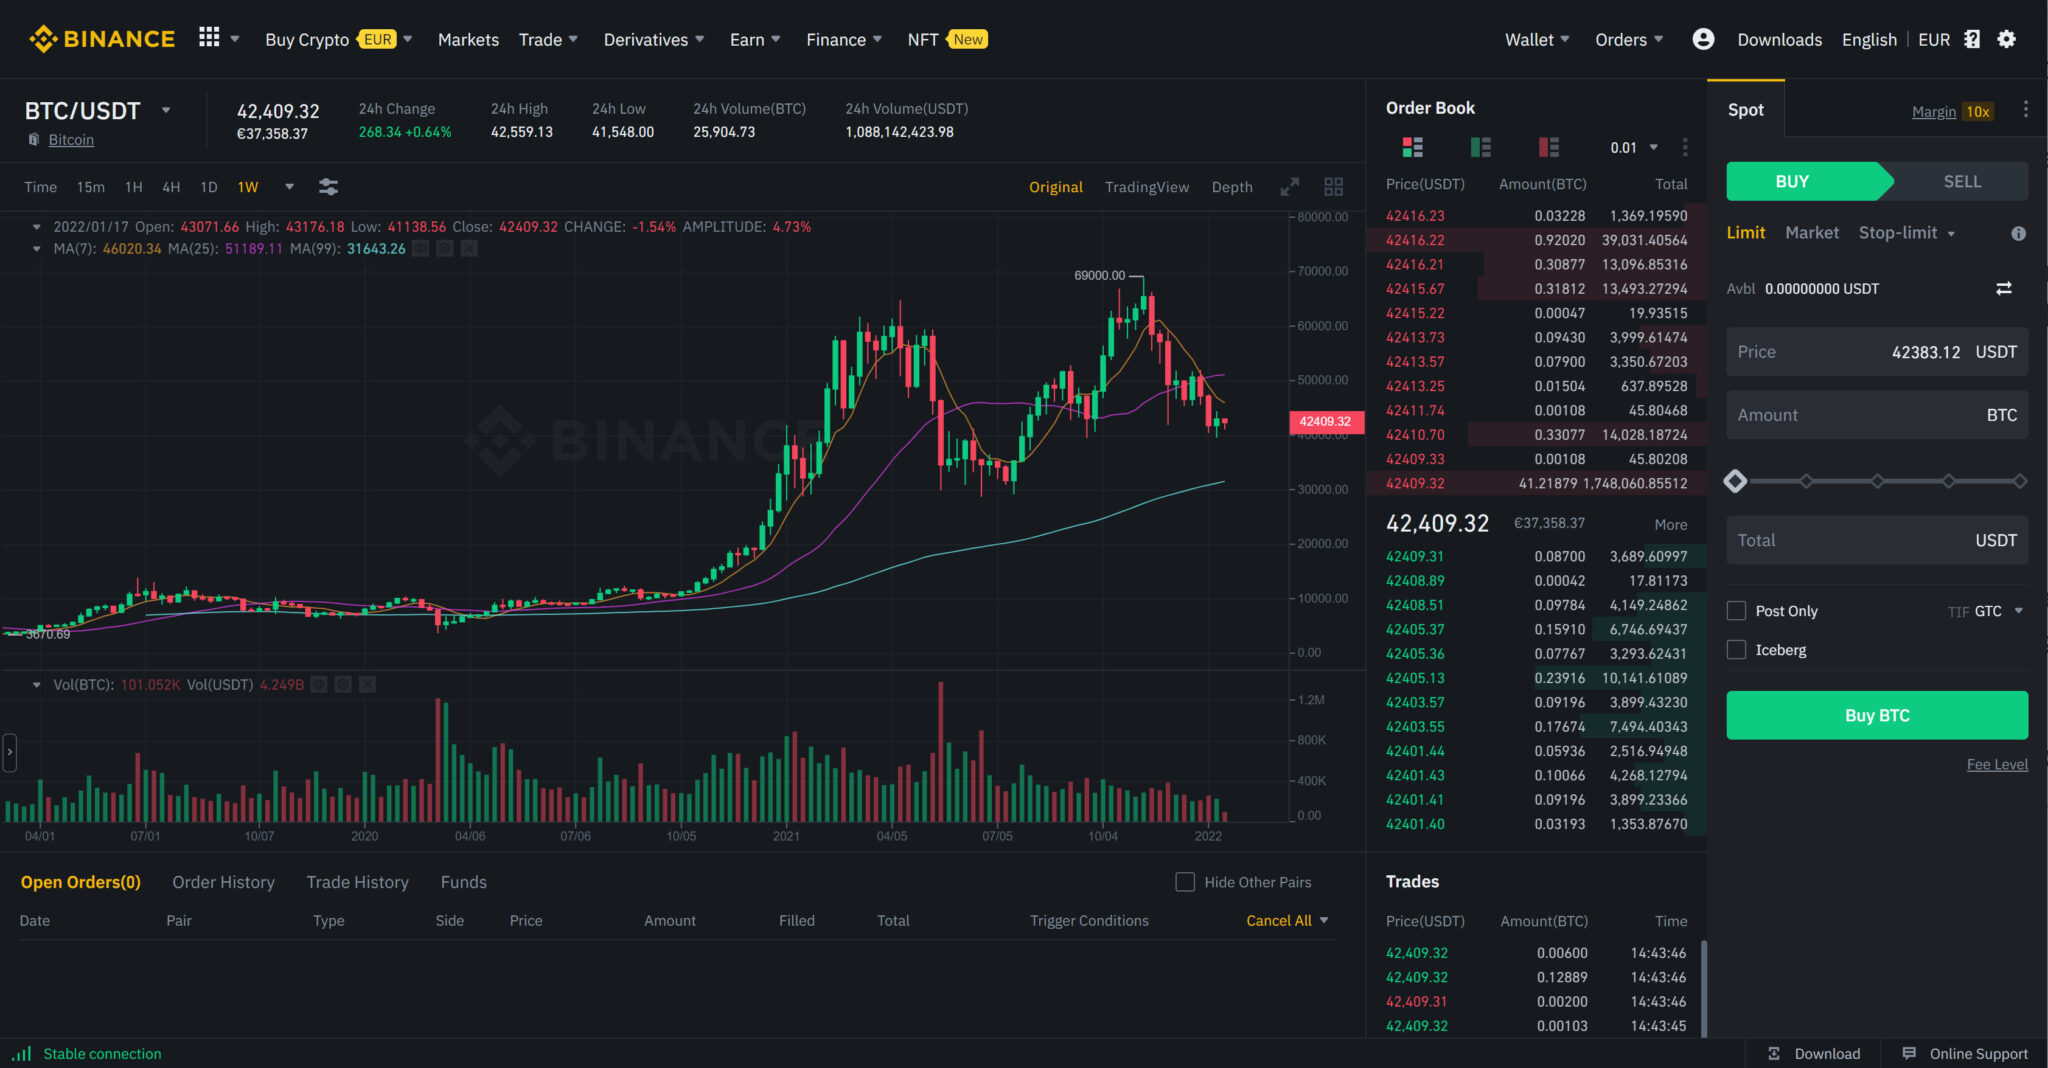Open Volume indicator settings icon
Screen dimensions: 2048x1068
[x=343, y=684]
